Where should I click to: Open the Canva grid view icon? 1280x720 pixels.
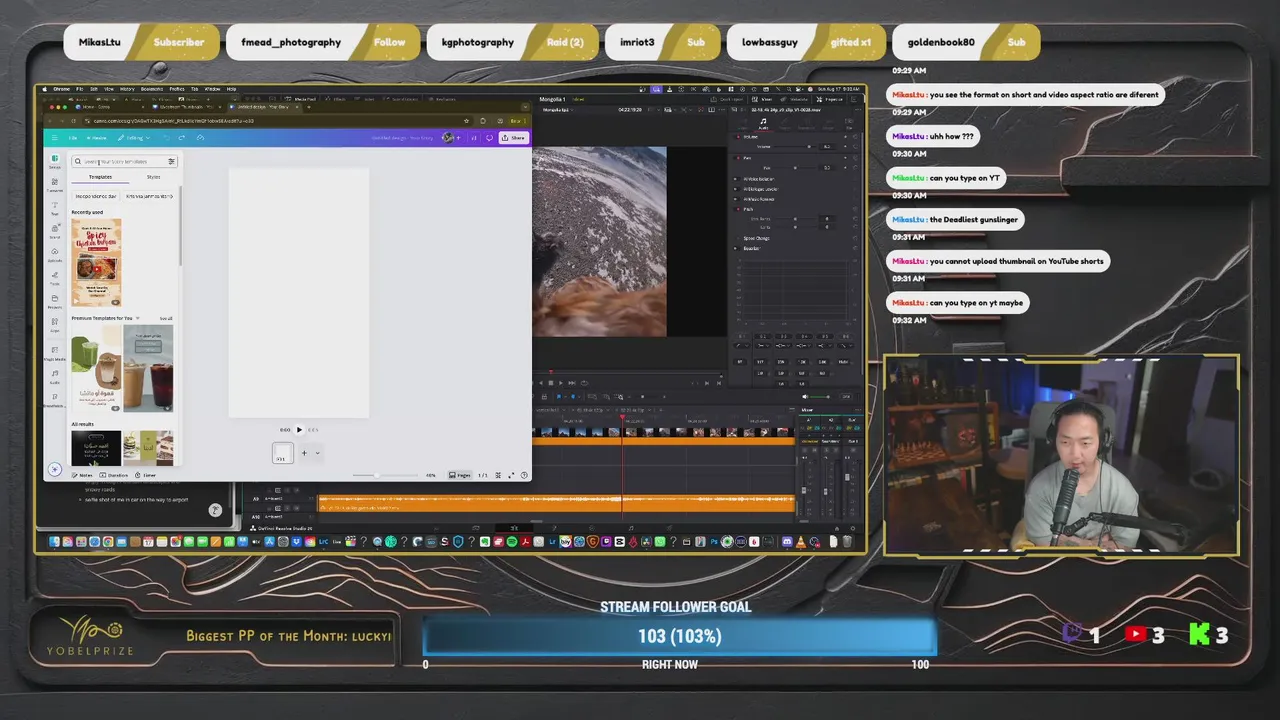click(x=498, y=475)
